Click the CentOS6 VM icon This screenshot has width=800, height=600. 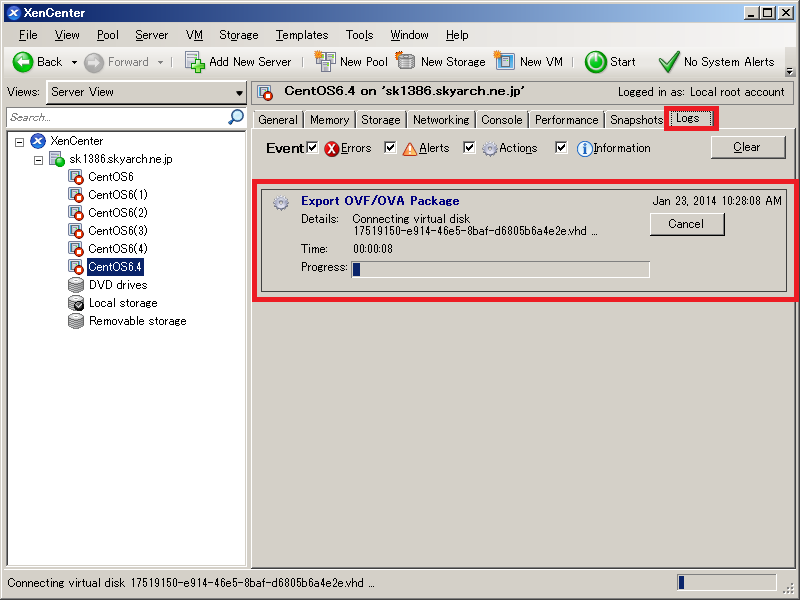pyautogui.click(x=76, y=177)
